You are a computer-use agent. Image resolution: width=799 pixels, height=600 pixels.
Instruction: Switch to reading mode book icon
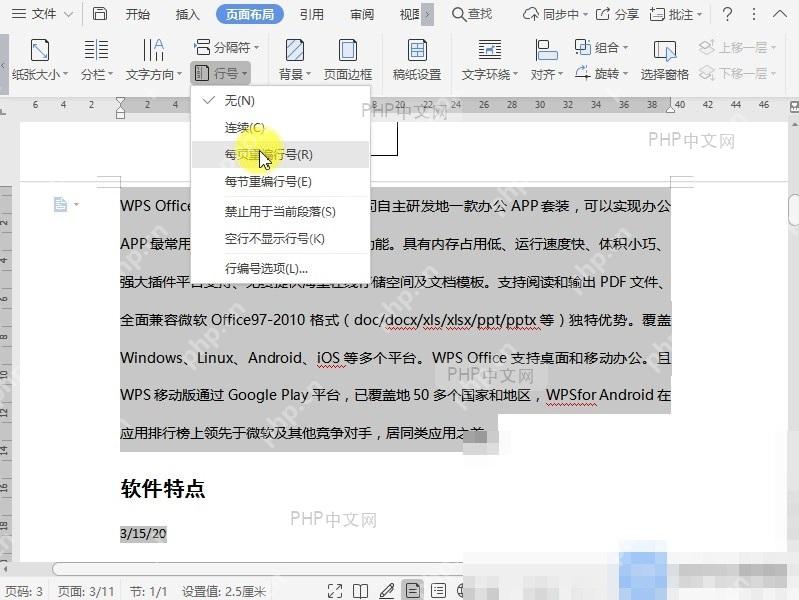[360, 591]
